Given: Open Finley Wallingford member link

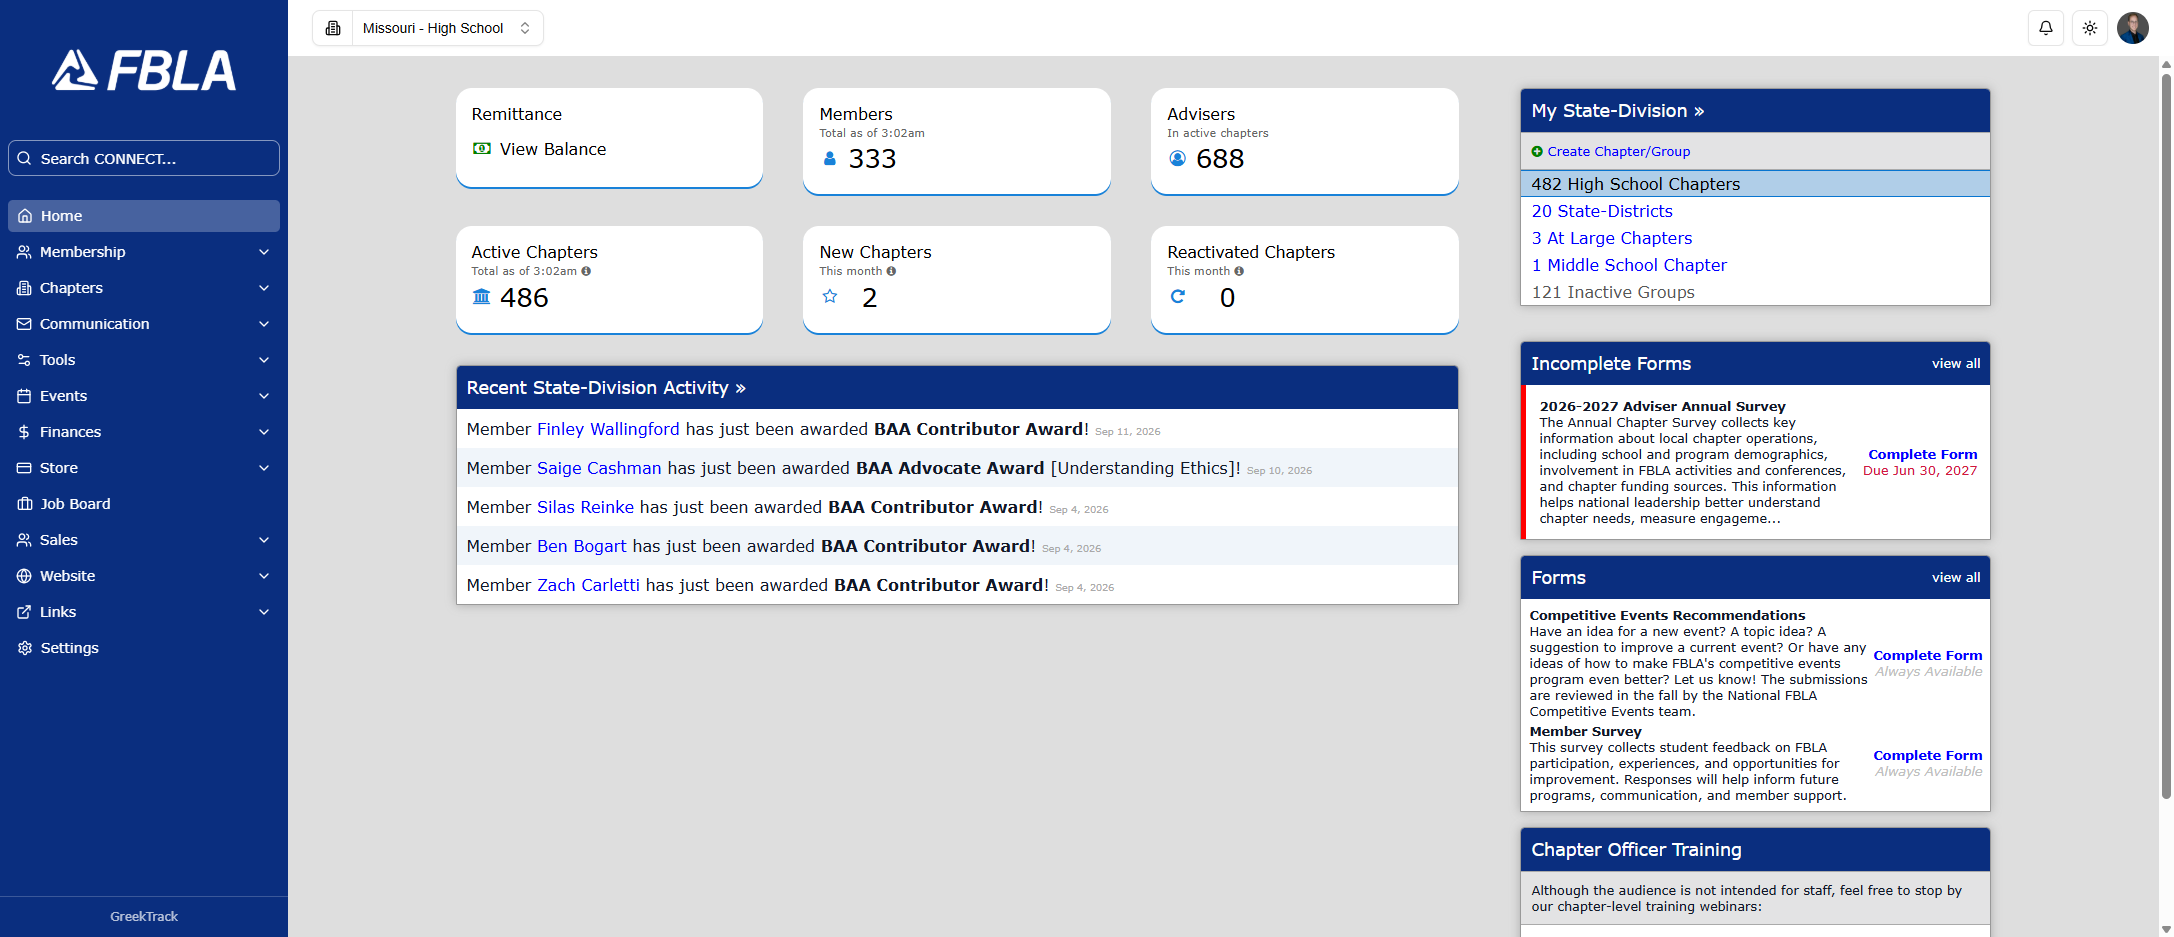Looking at the screenshot, I should click(x=608, y=429).
